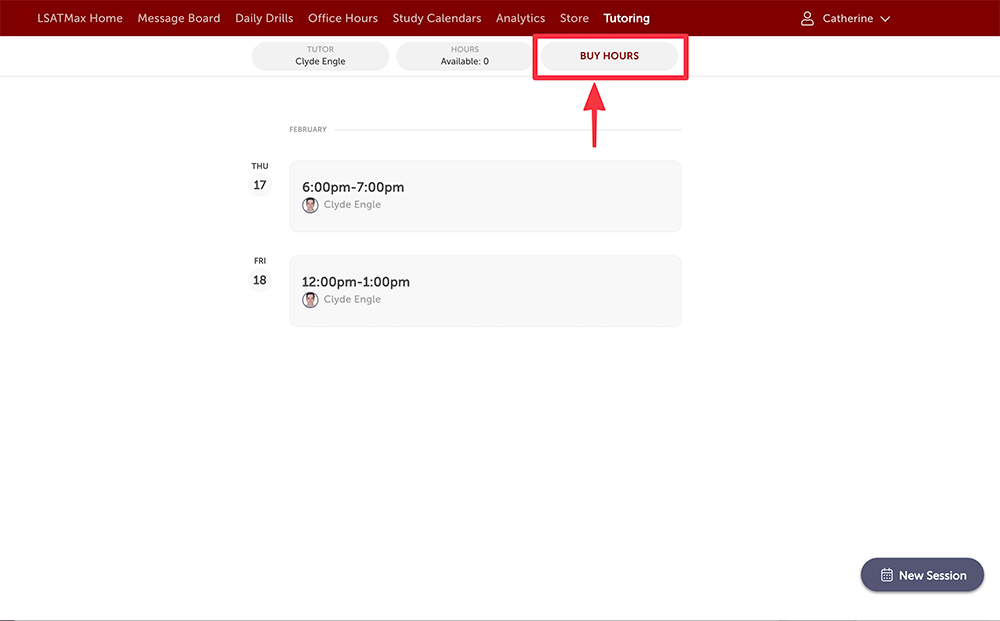Open the 12:00pm-1:00pm session card
The image size is (1000, 621).
click(x=485, y=291)
